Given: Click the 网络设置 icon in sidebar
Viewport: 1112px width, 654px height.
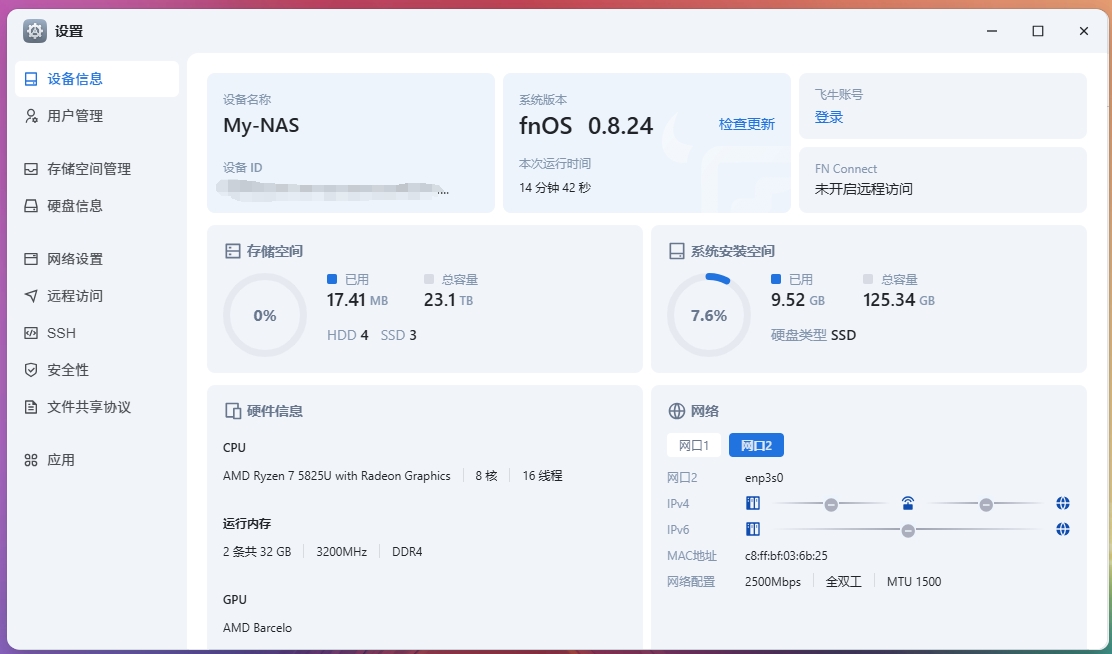Looking at the screenshot, I should coord(31,260).
